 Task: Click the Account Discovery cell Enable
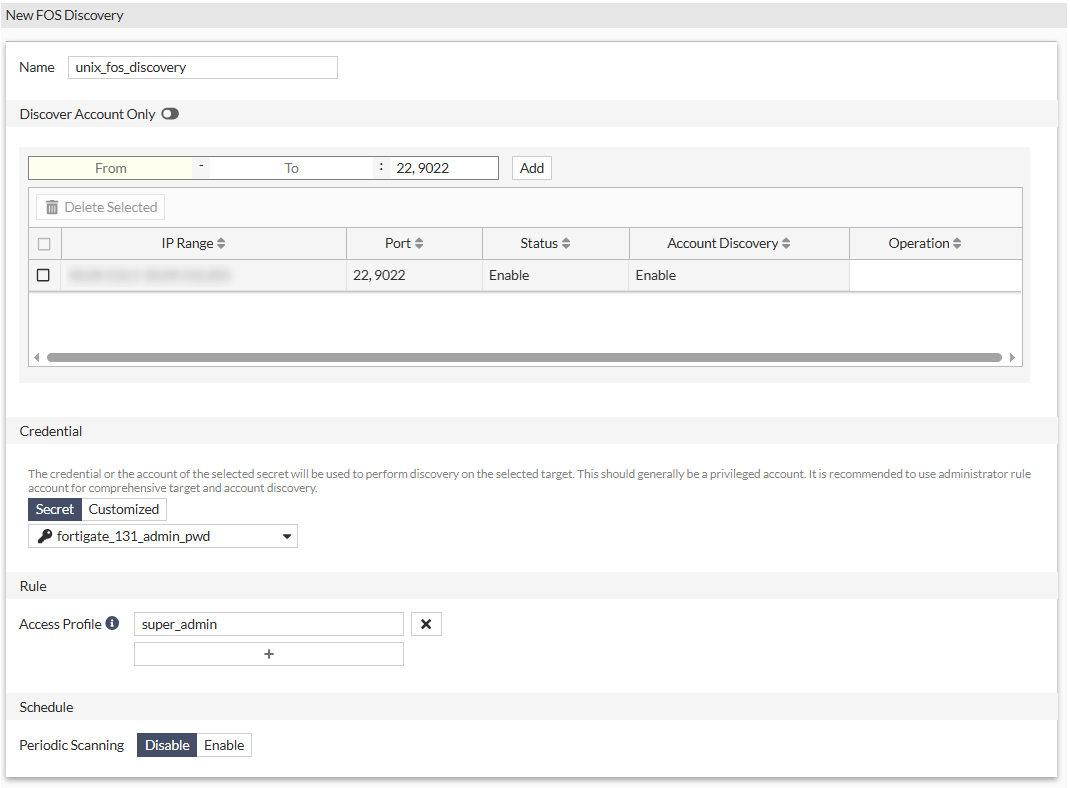[739, 275]
